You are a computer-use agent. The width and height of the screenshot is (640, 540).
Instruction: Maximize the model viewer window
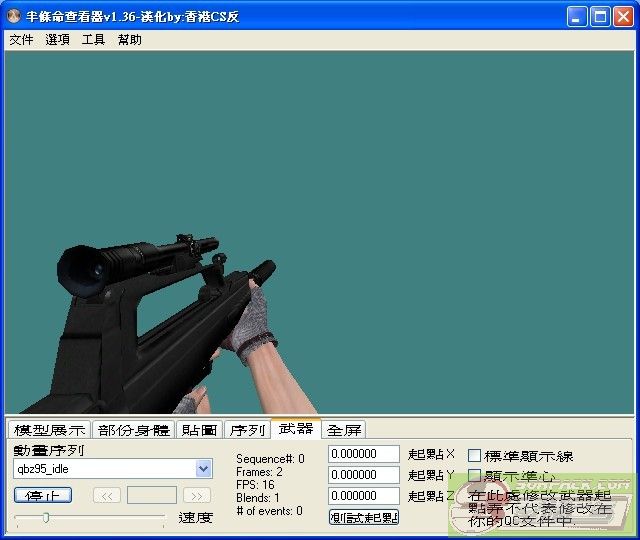pos(600,17)
